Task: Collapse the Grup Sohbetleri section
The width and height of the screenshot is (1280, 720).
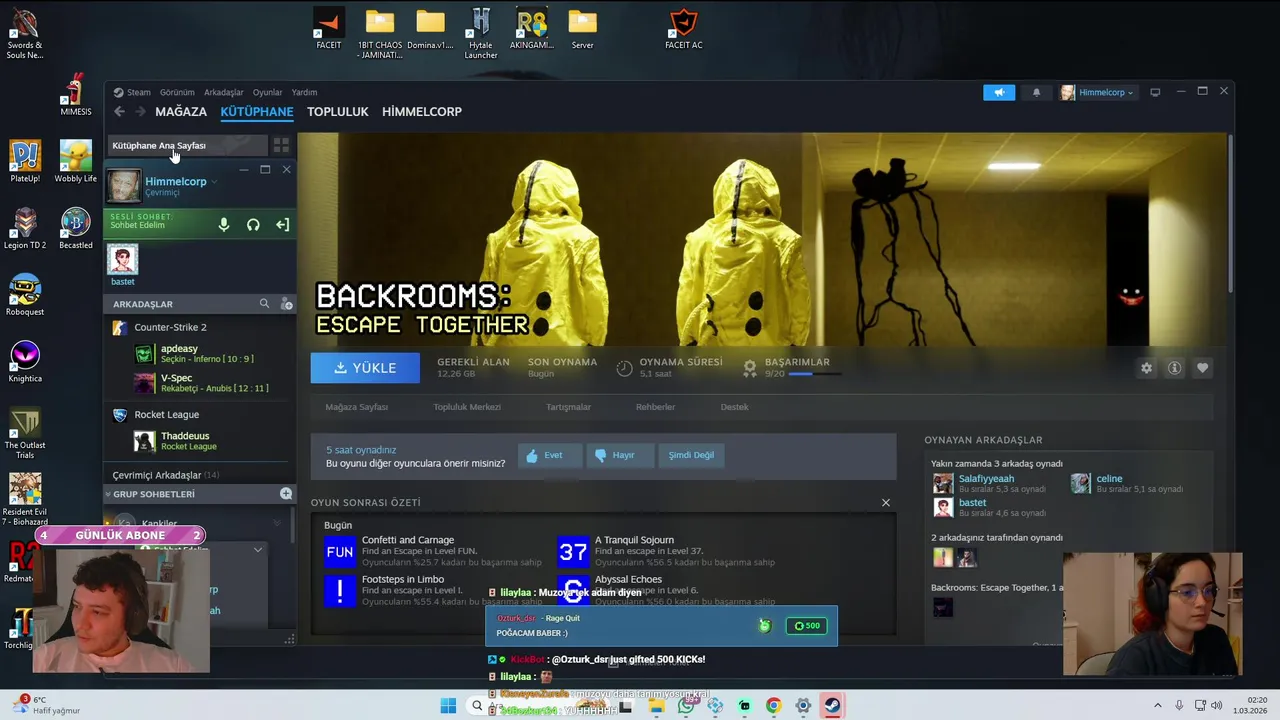Action: (x=108, y=494)
